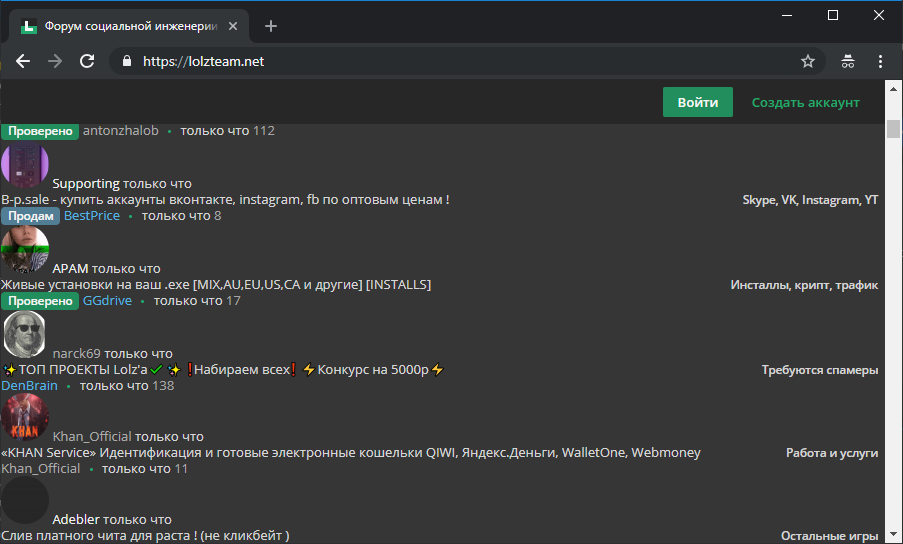Image resolution: width=903 pixels, height=544 pixels.
Task: Click the green Войти button
Action: coord(697,102)
